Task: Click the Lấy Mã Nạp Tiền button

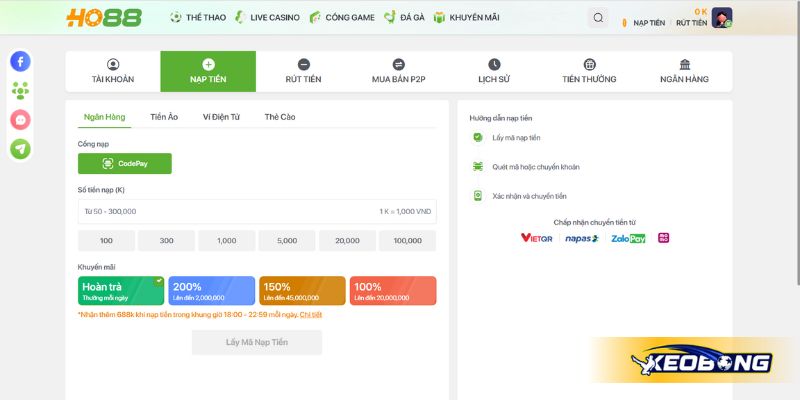Action: click(257, 342)
